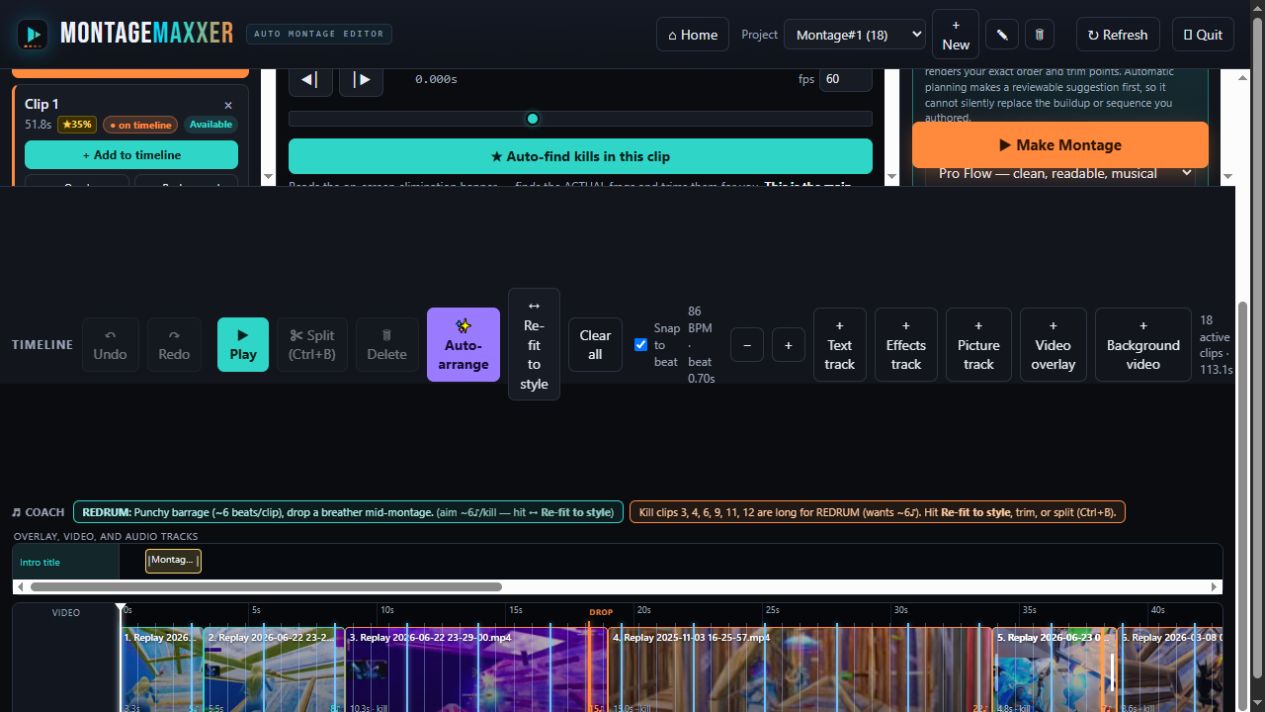Delete selected timeline clip

(387, 345)
